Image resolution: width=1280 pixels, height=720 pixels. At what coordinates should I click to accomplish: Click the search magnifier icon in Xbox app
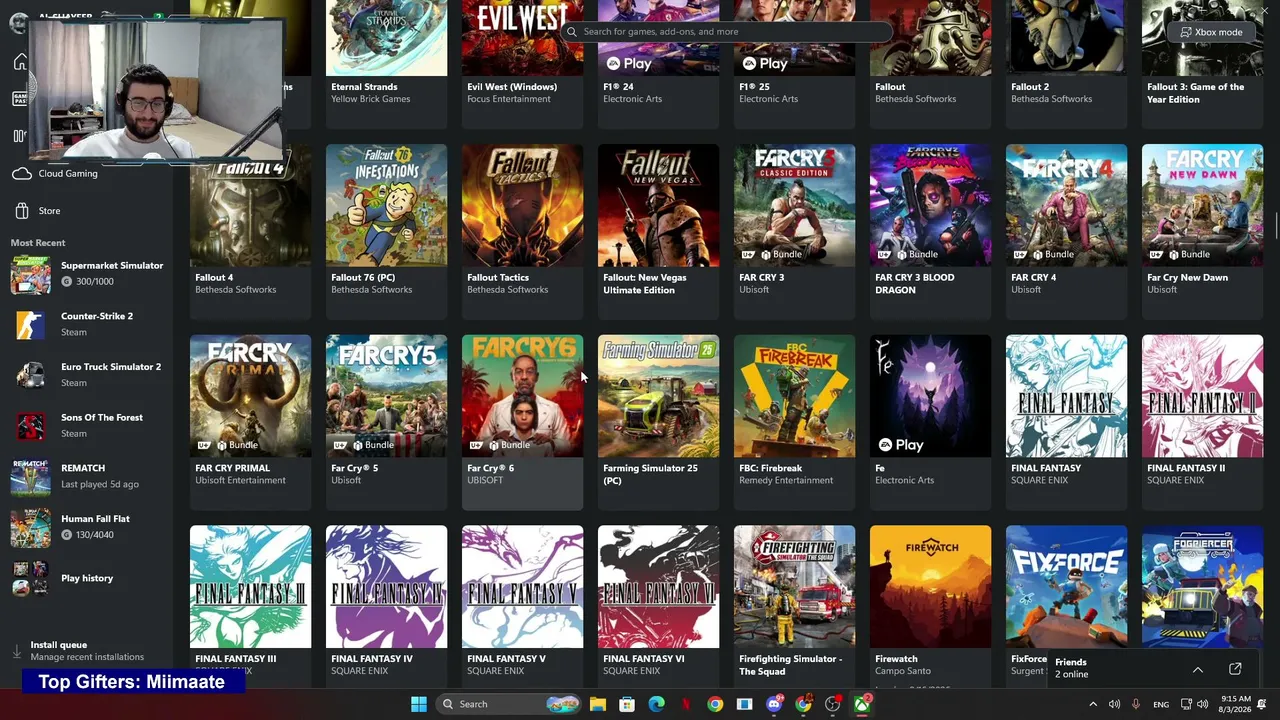coord(572,32)
